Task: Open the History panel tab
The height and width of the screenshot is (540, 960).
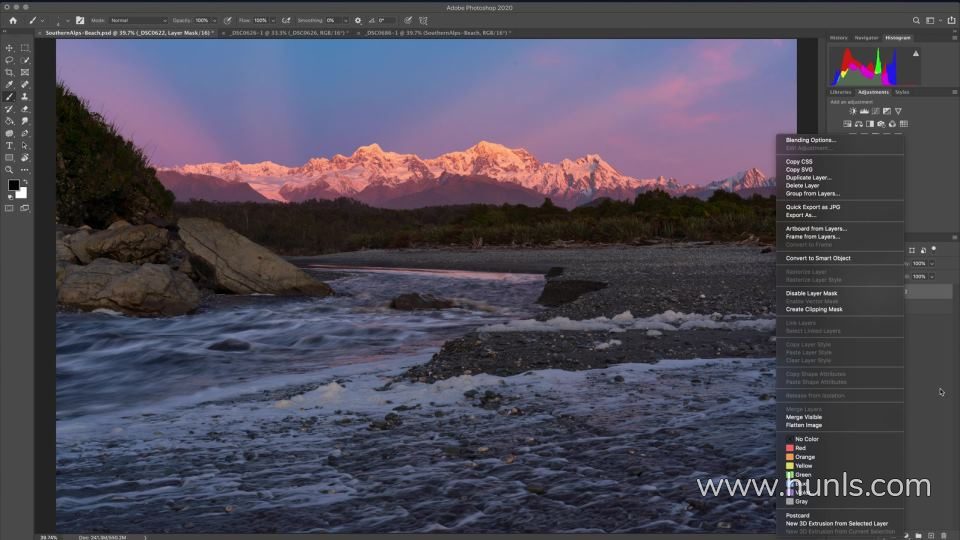Action: click(x=838, y=37)
